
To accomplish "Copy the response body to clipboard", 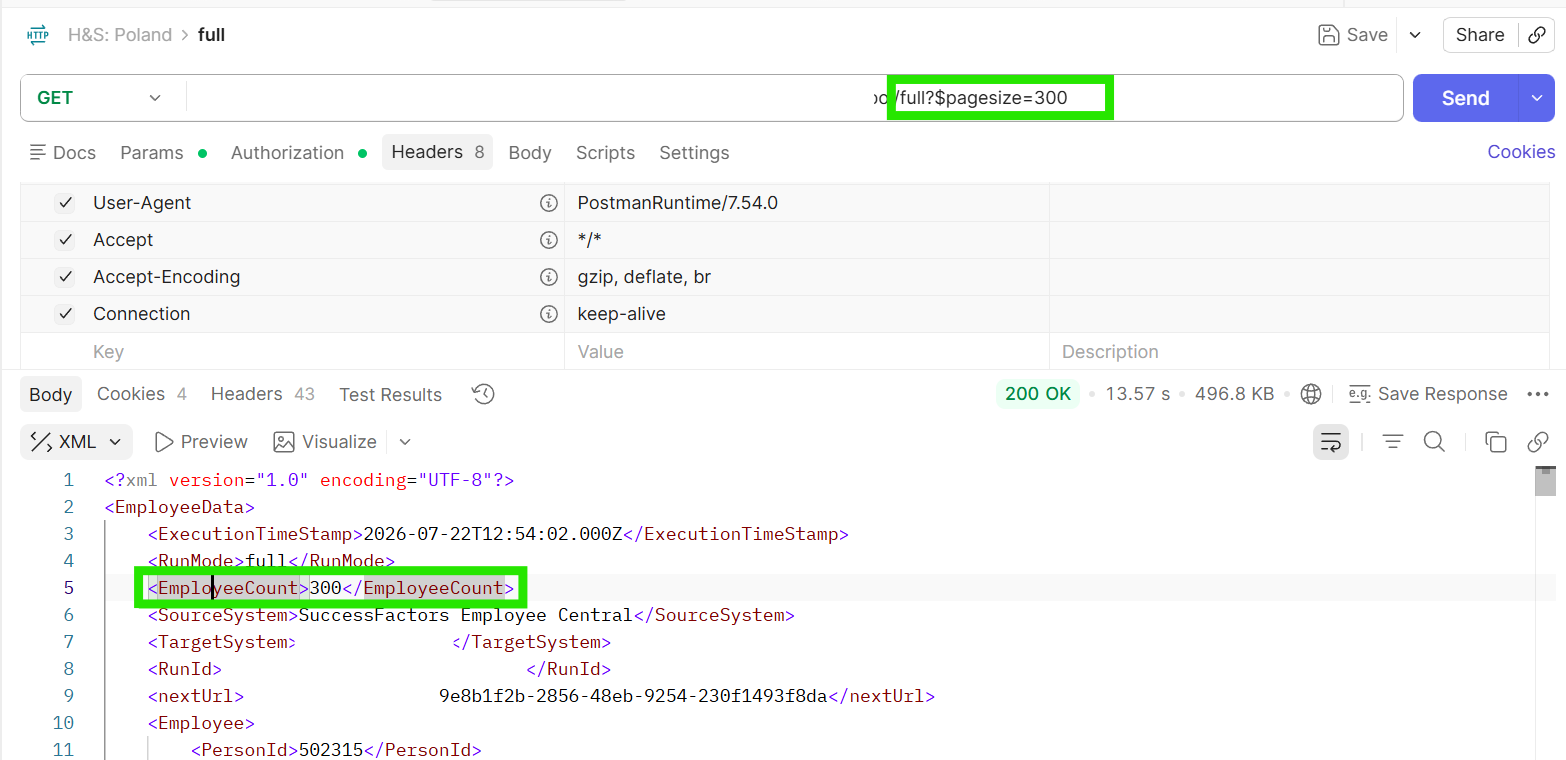I will pos(1496,442).
